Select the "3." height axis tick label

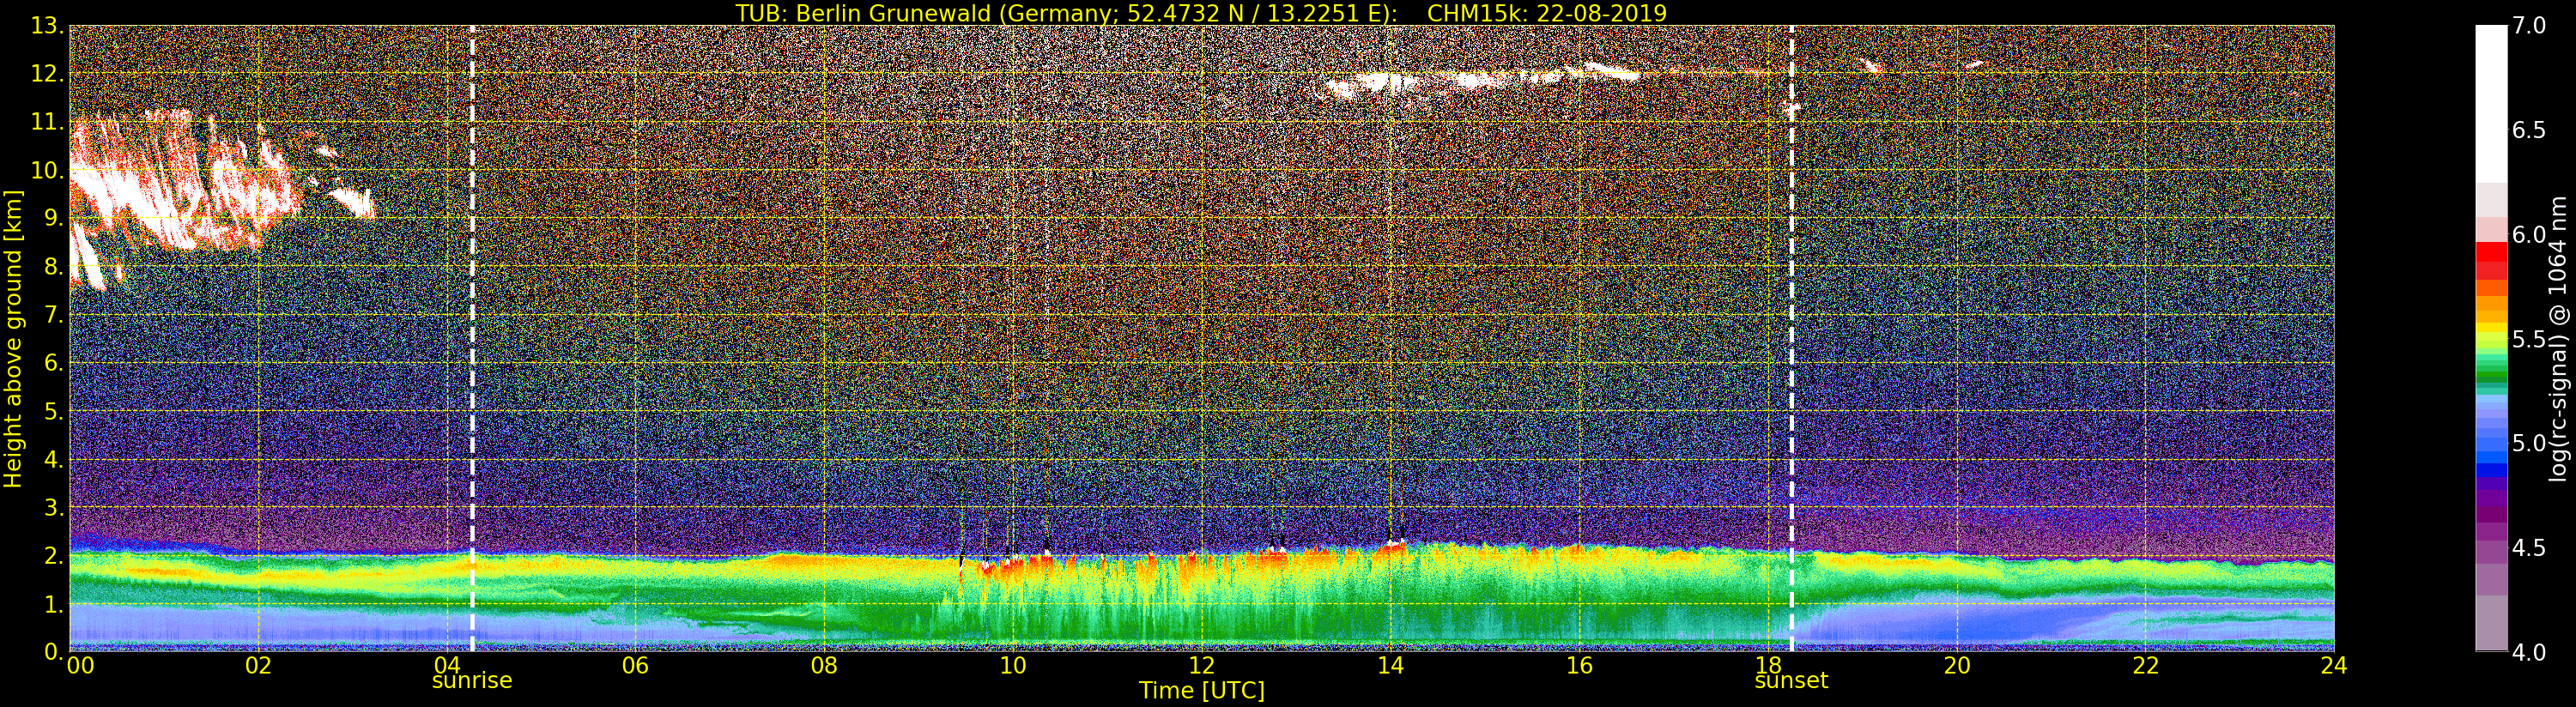(54, 507)
